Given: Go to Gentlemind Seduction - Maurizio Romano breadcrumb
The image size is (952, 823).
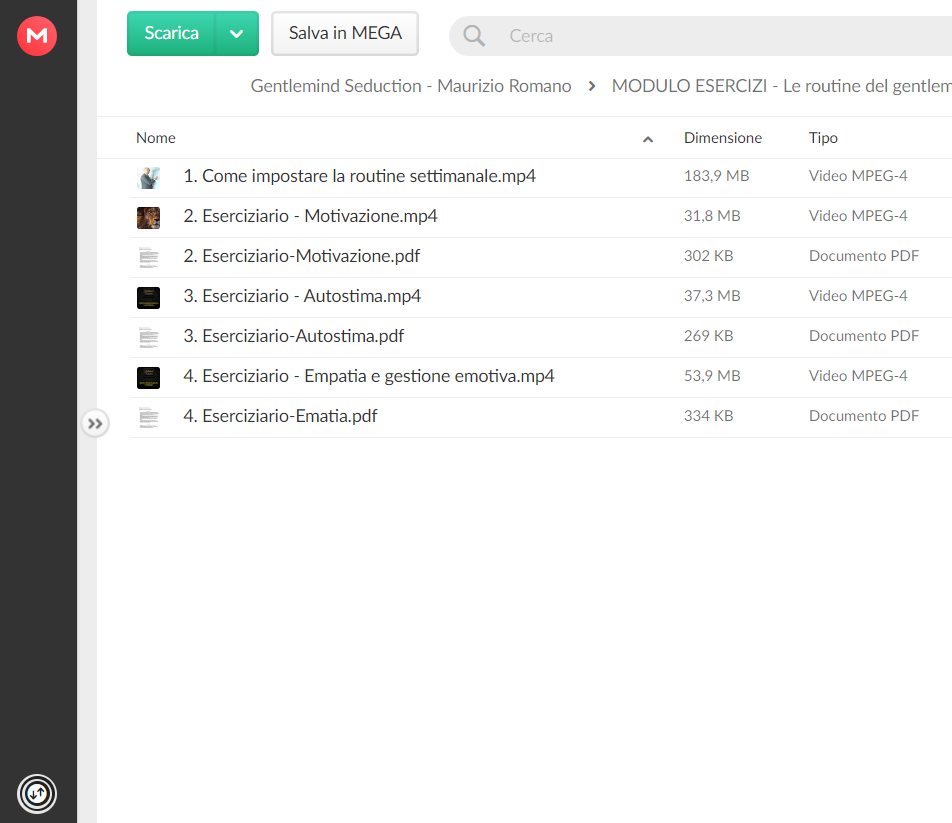Looking at the screenshot, I should (x=411, y=86).
